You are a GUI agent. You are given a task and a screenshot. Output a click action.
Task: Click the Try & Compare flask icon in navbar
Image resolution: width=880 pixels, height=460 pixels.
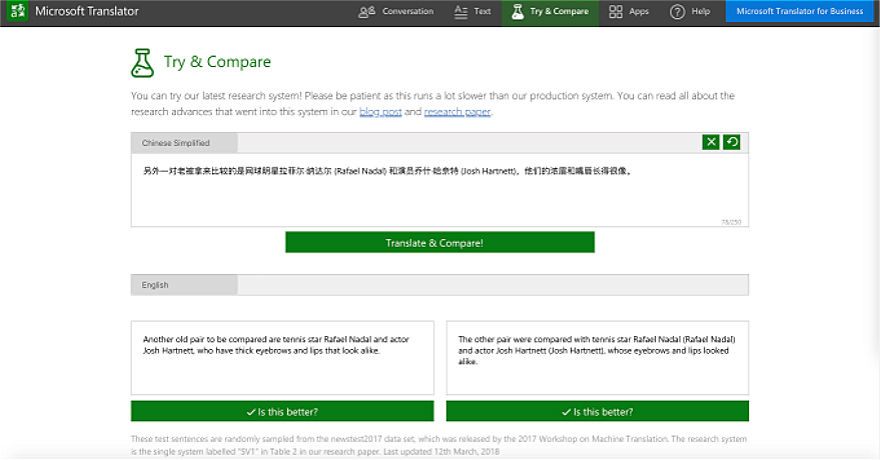click(517, 11)
